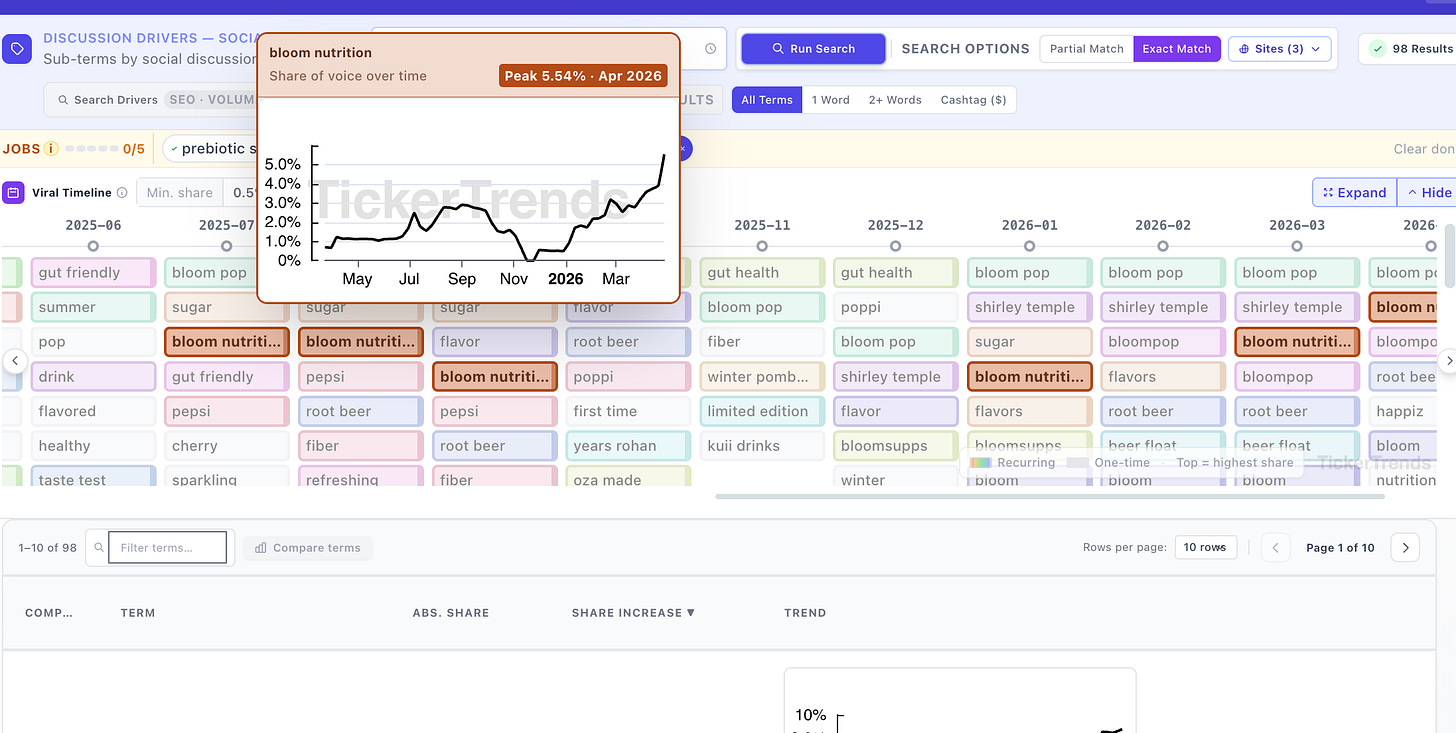Open the Rows per page dropdown
This screenshot has width=1456, height=733.
coord(1205,547)
